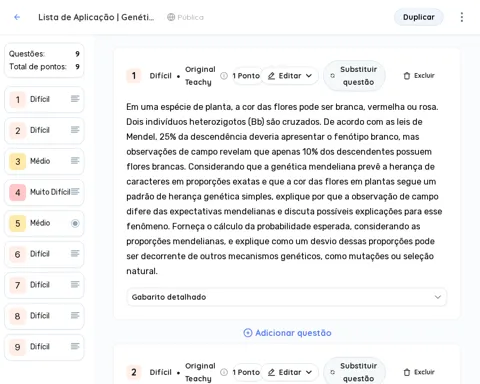This screenshot has height=384, width=480.
Task: Click the pencil edit icon in question 2
Action: click(271, 372)
